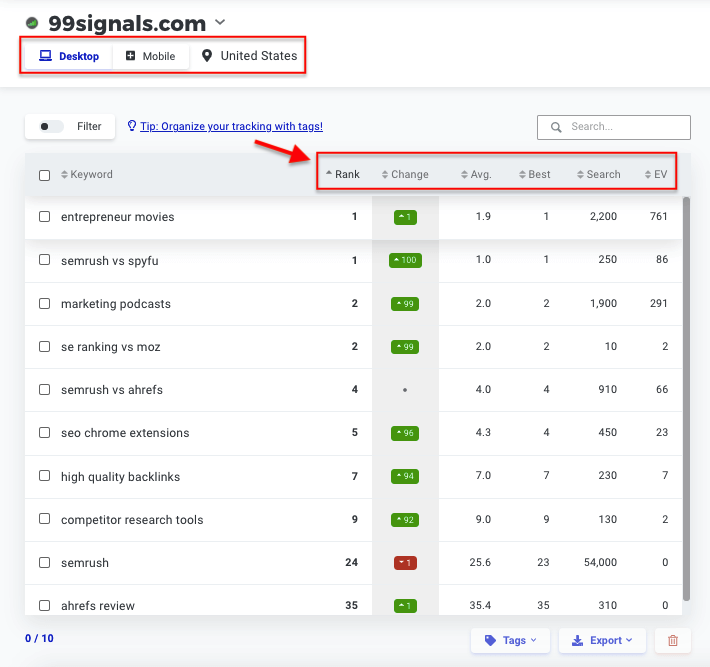Sort by the Avg. column
710x667 pixels.
pos(476,174)
